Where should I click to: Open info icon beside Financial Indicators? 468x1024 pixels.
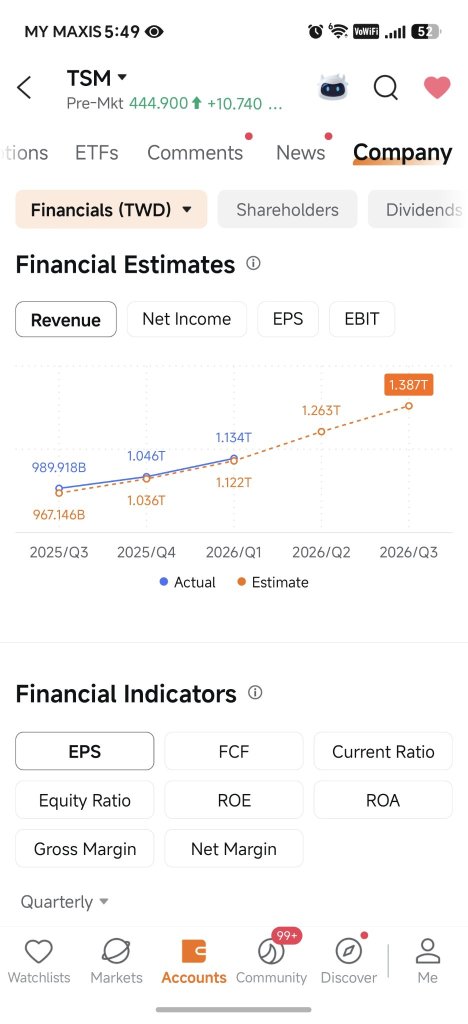click(x=255, y=692)
